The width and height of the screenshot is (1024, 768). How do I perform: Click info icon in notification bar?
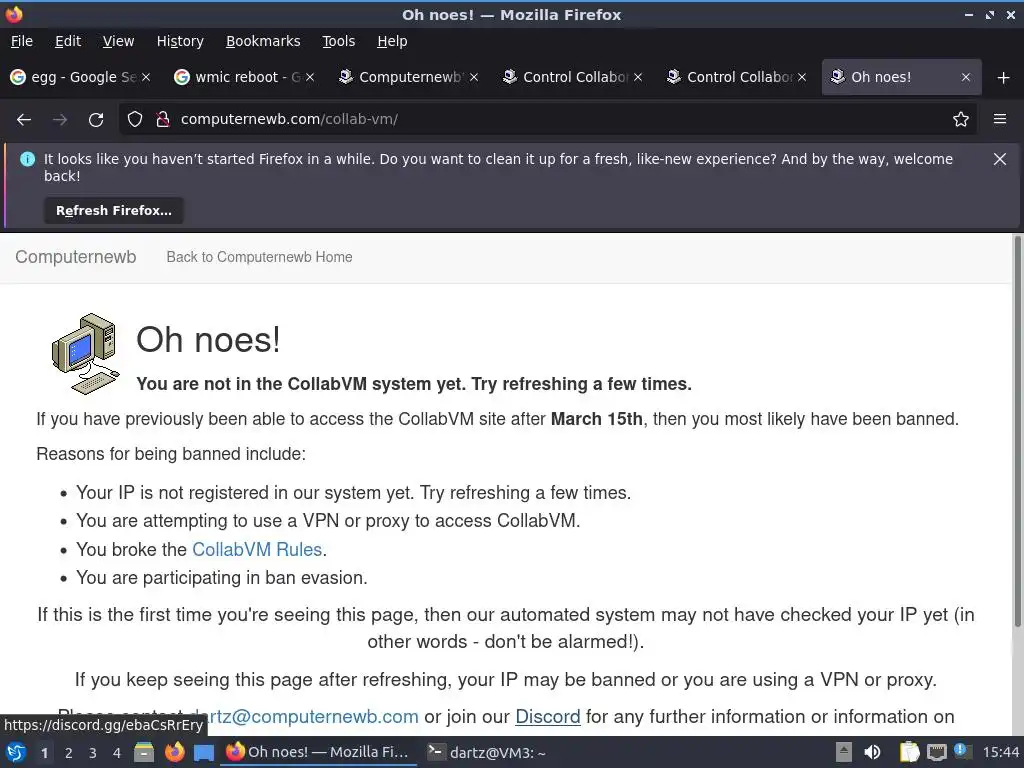click(x=27, y=159)
